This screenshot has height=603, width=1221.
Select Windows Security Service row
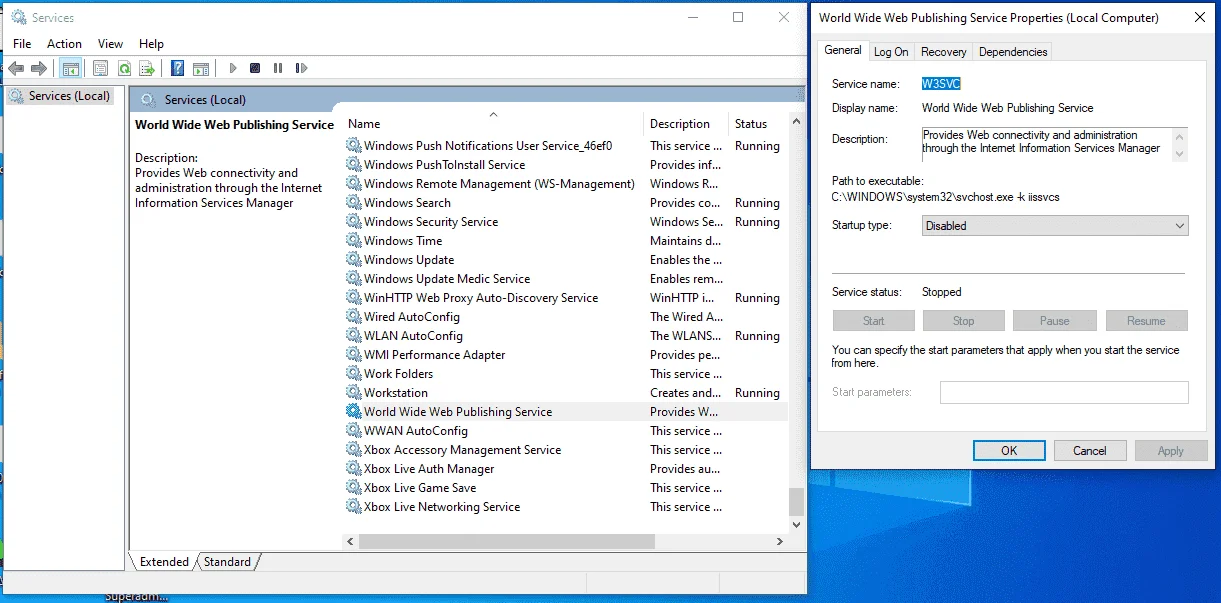566,222
